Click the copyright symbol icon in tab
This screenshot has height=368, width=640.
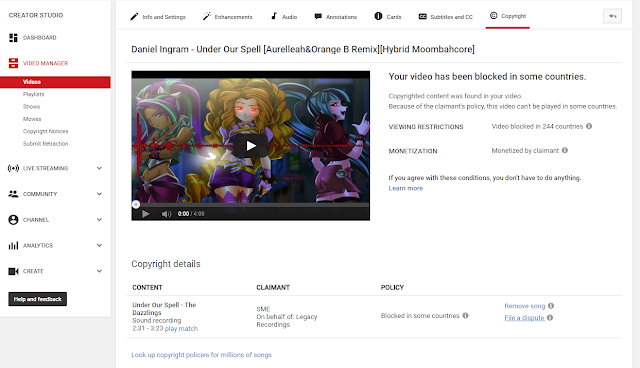click(x=493, y=16)
